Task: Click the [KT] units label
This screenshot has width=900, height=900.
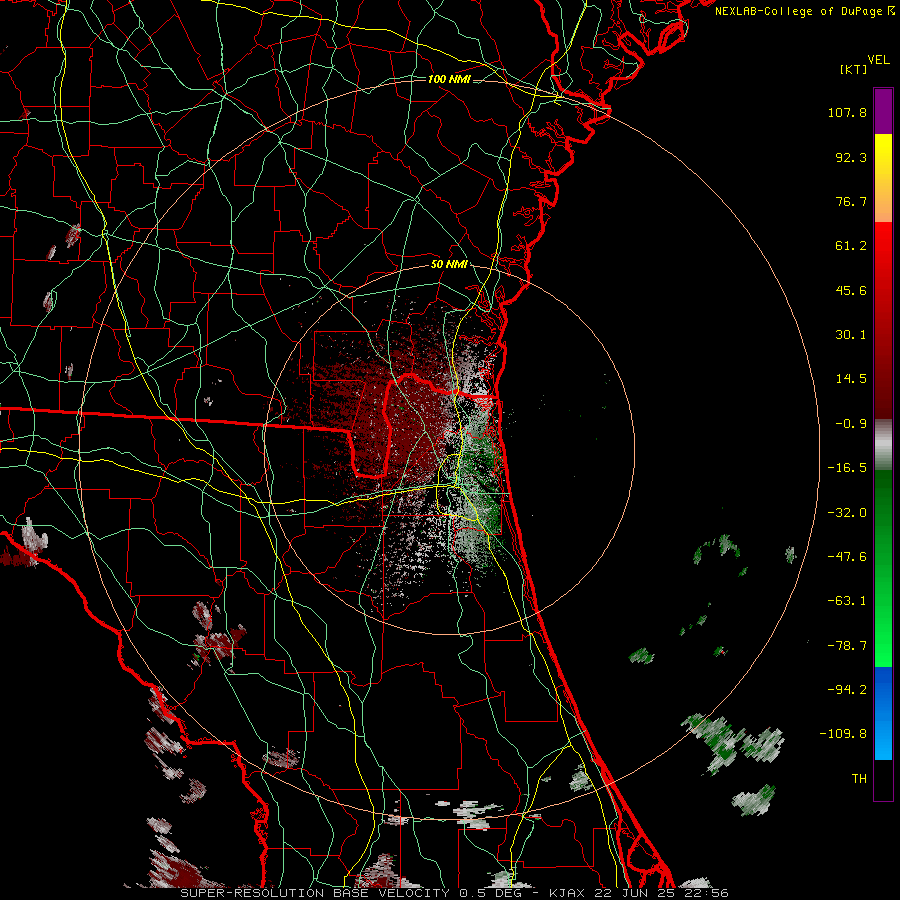Action: 854,69
